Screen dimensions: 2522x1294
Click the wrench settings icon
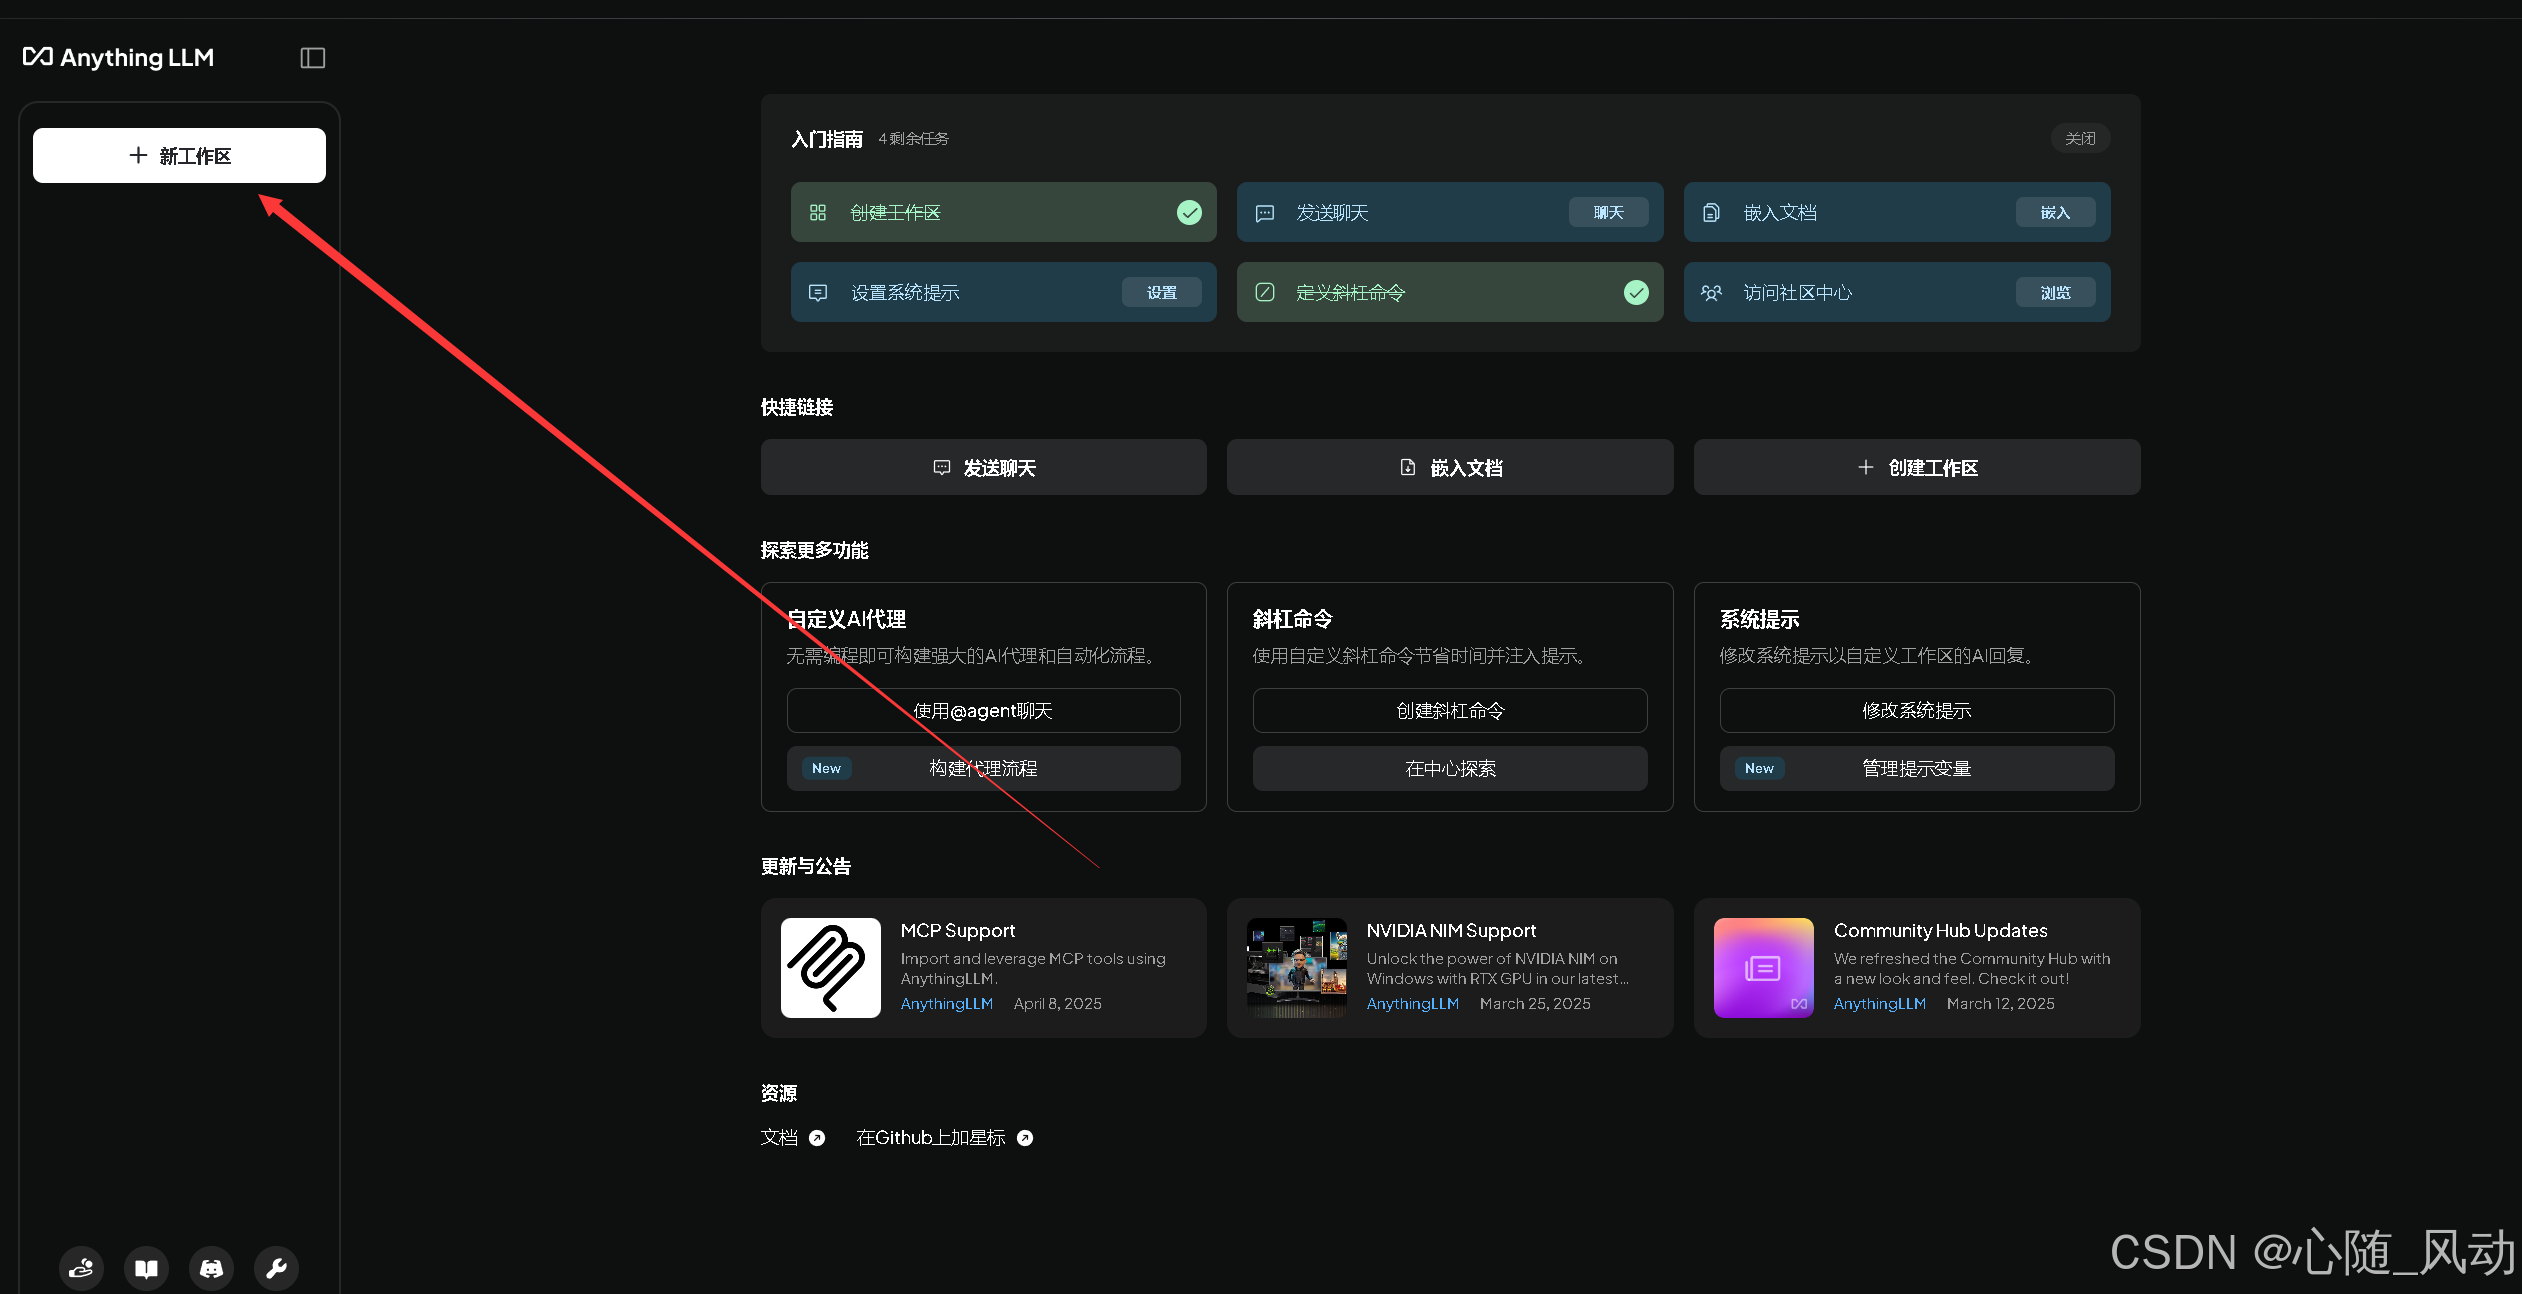(276, 1268)
